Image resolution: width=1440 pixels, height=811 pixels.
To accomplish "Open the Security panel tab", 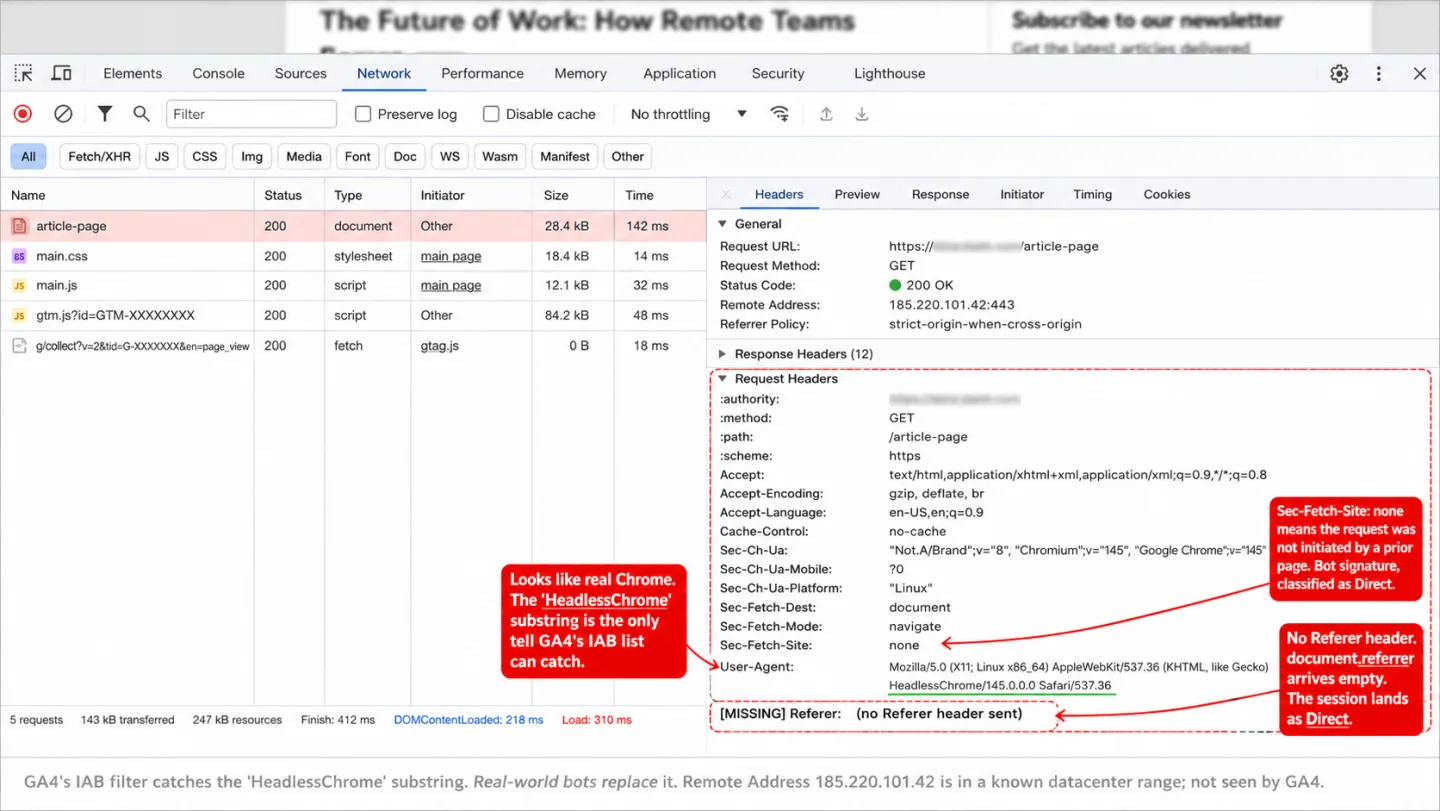I will 778,73.
